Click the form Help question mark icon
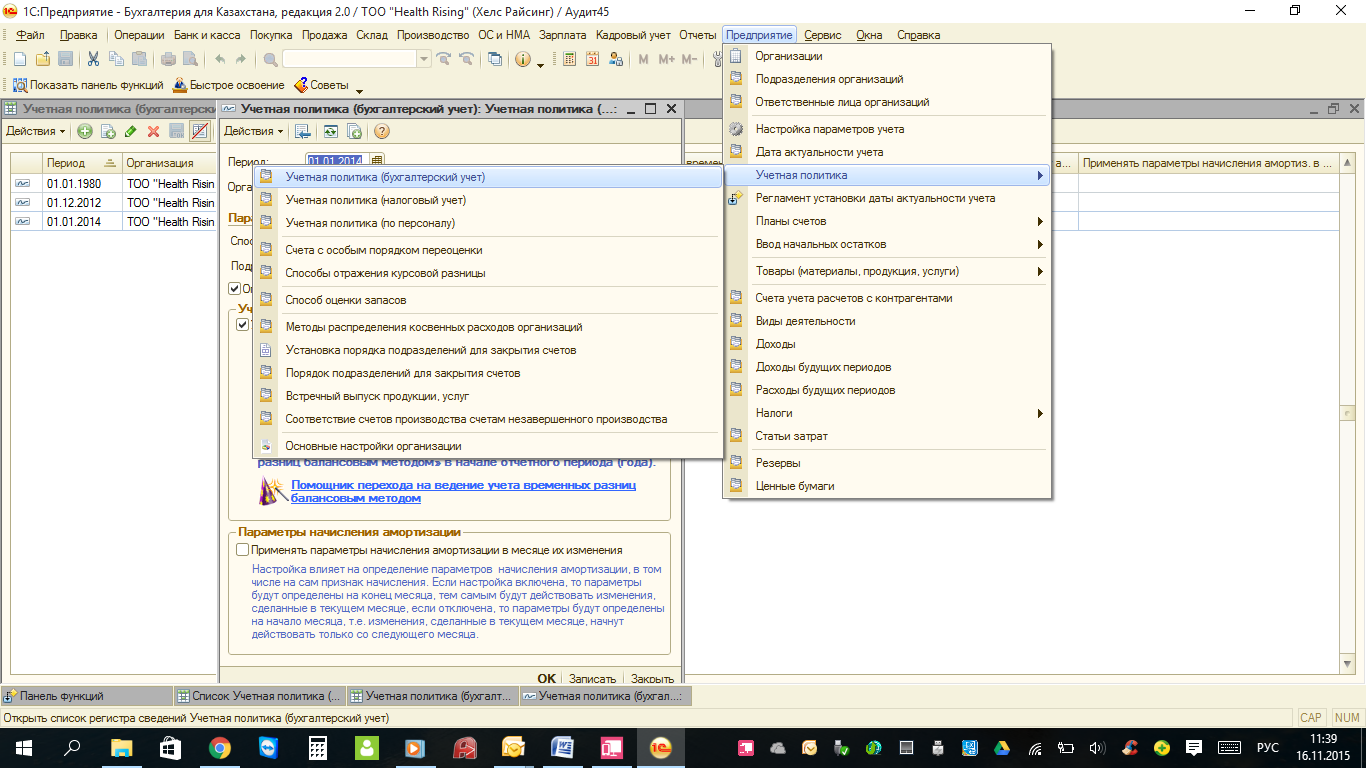The image size is (1366, 768). 381,131
